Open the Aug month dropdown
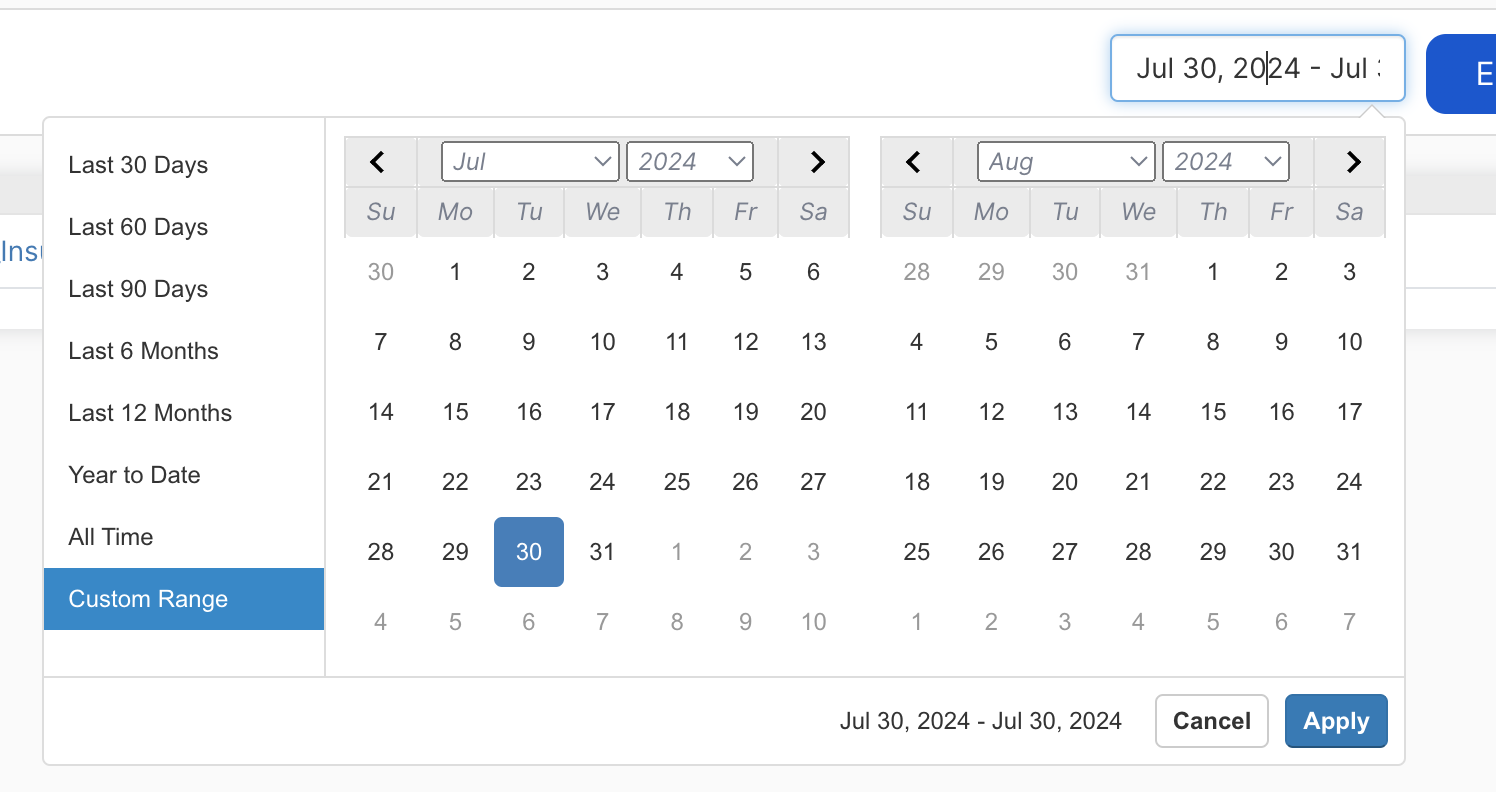The height and width of the screenshot is (792, 1496). coord(1065,161)
